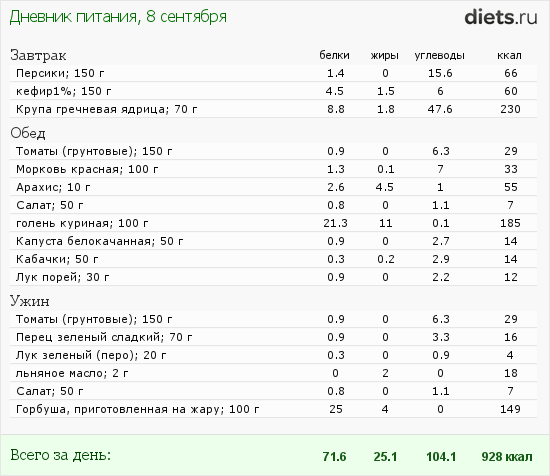Click total fat value 25.1

tap(385, 457)
